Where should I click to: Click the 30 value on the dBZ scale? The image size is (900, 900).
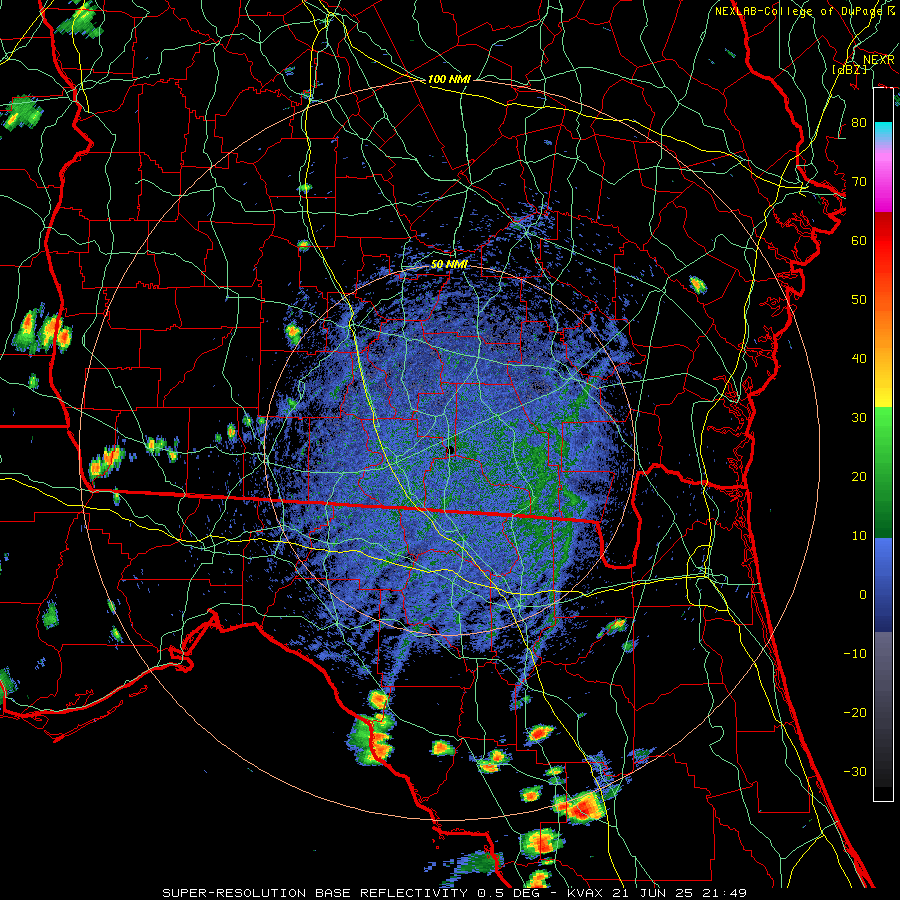(859, 418)
